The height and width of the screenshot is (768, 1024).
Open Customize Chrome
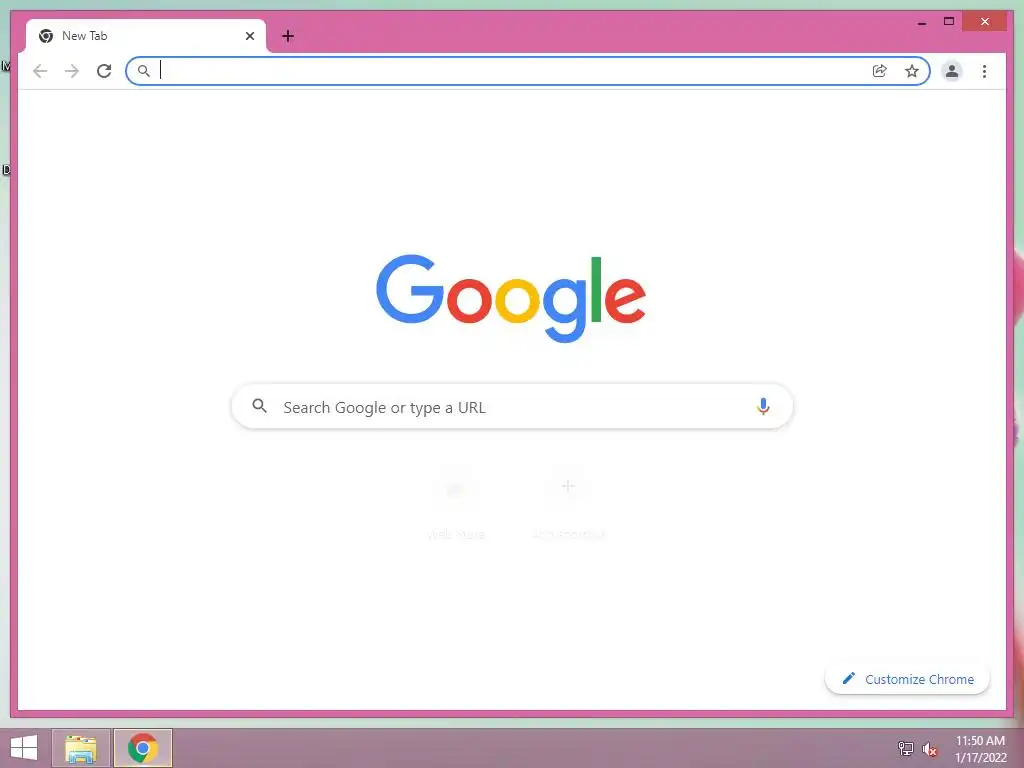point(907,679)
